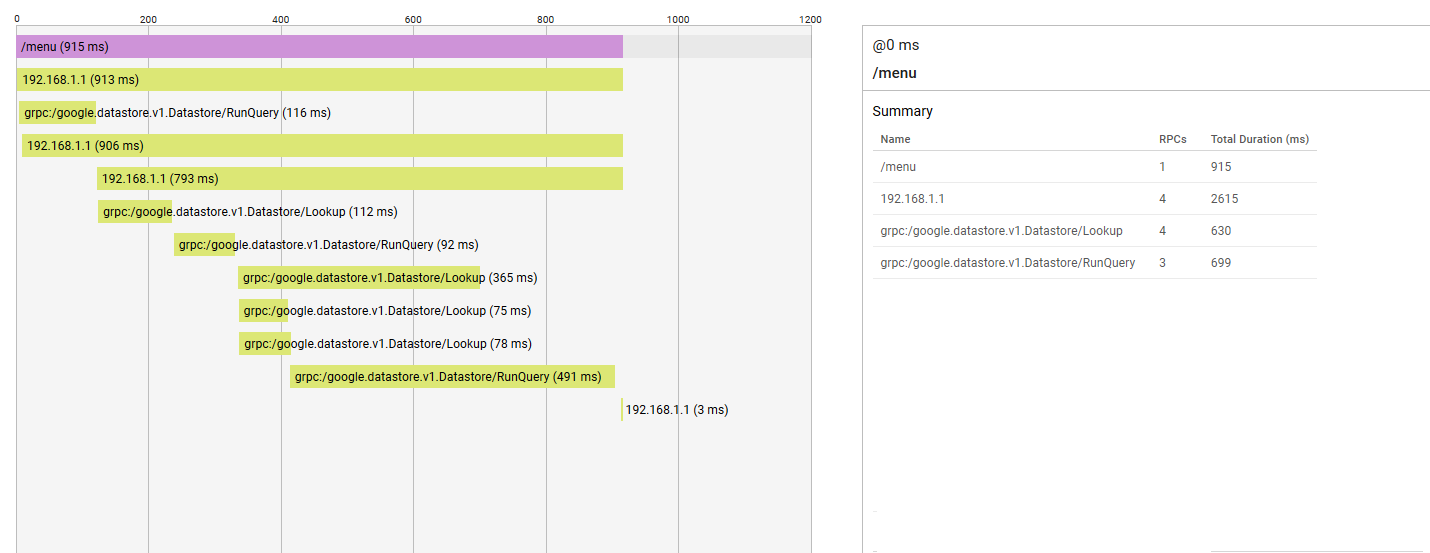
Task: Select the tiny 192.168.1.1 (3 ms) span
Action: coord(622,410)
